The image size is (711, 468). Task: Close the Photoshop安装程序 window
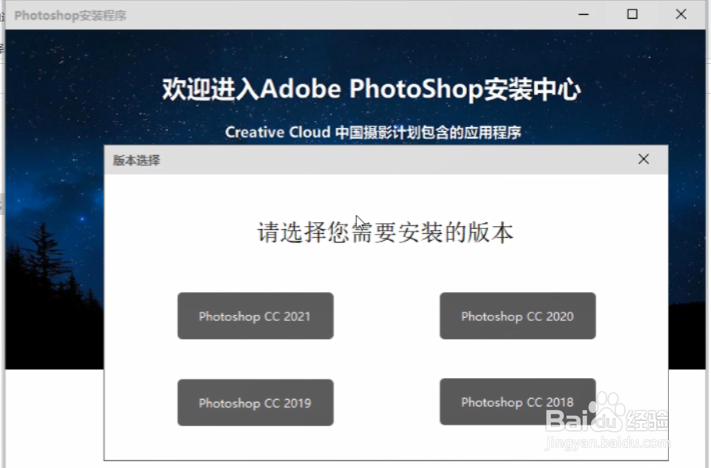(x=681, y=15)
